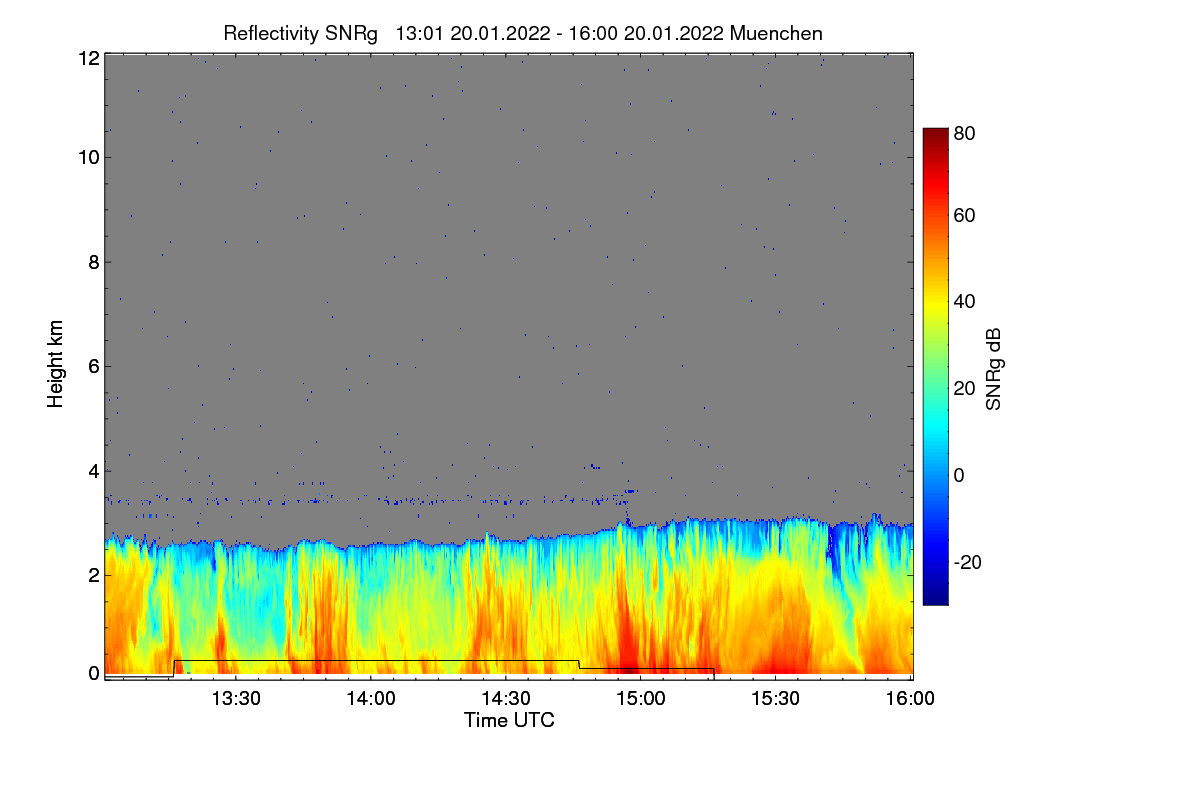Click the '60' colorbar tick value

[964, 216]
